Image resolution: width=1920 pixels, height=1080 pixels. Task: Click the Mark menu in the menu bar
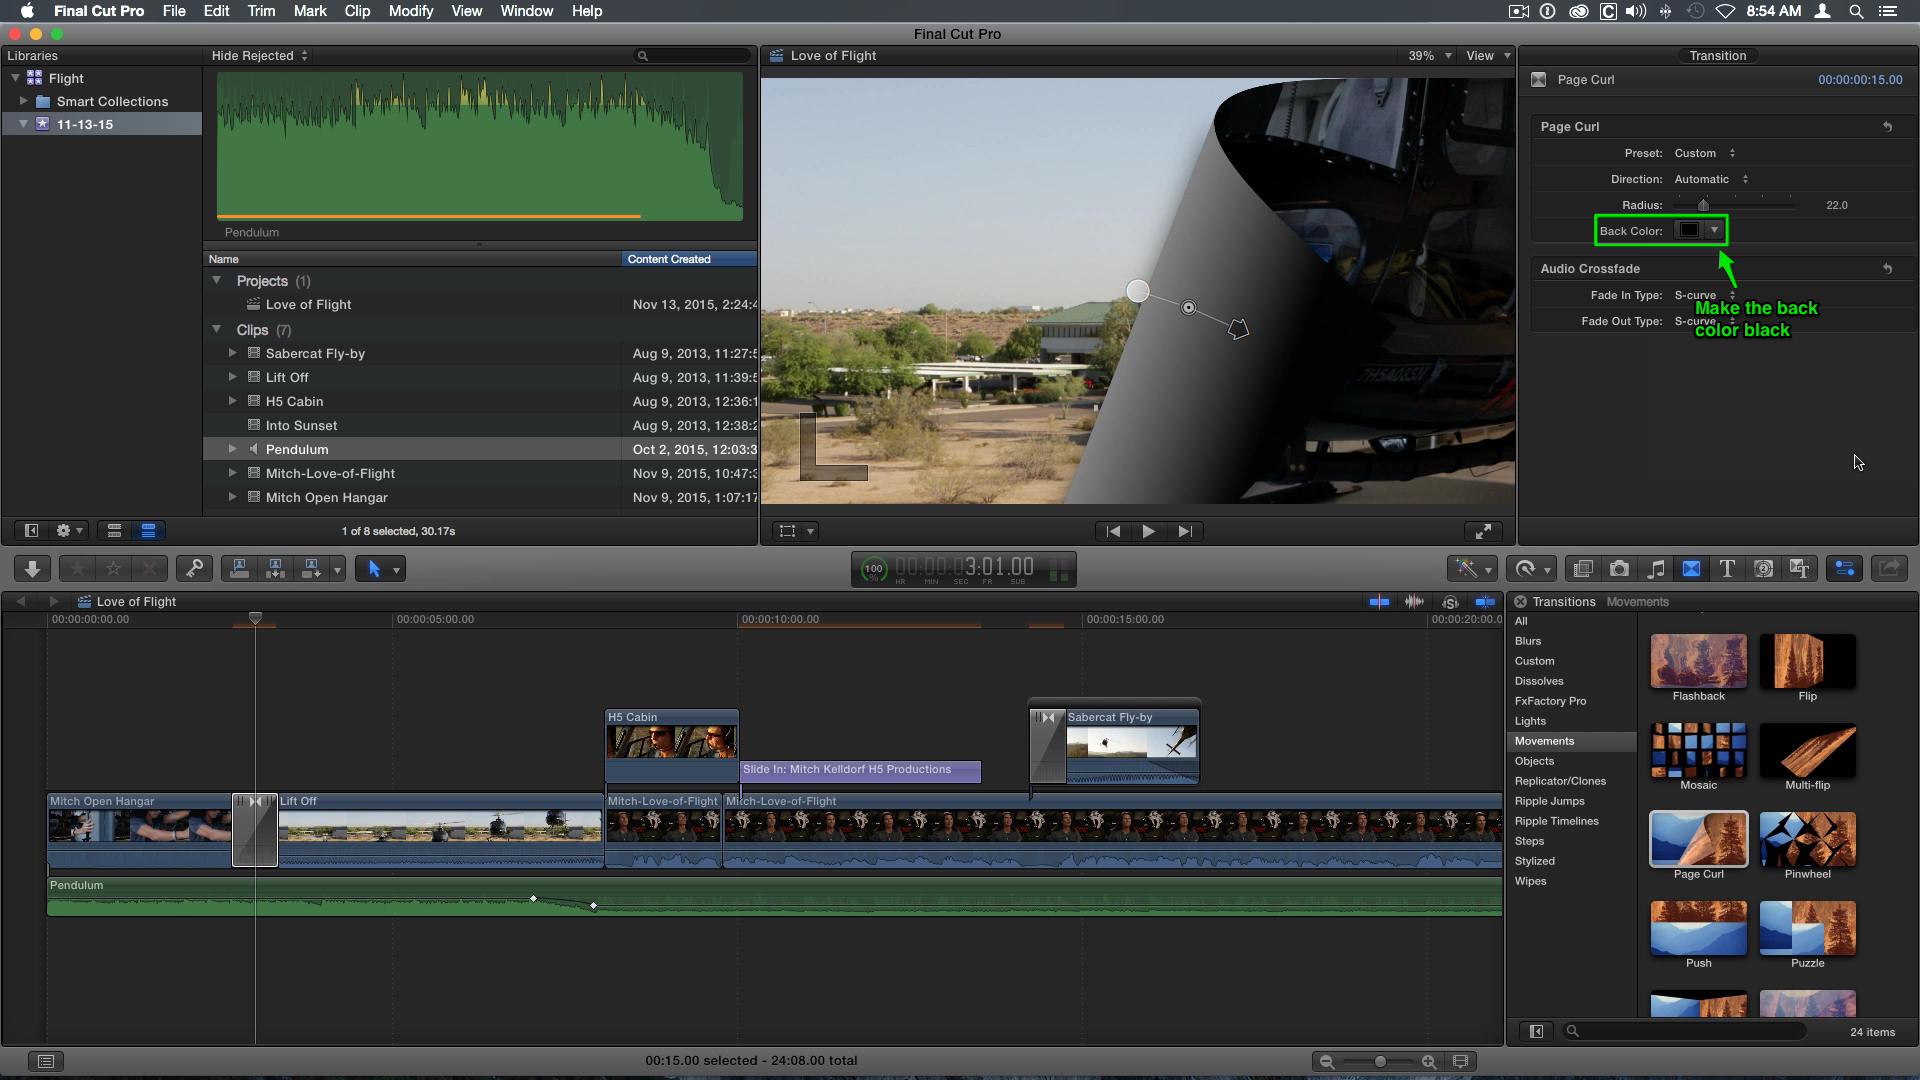click(309, 11)
